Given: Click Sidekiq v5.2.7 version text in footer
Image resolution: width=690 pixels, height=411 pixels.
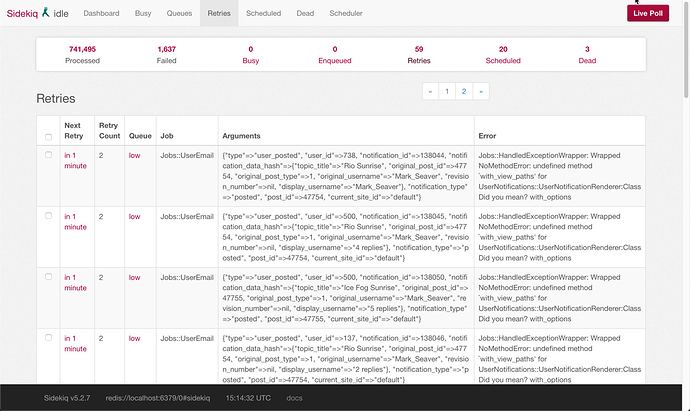Looking at the screenshot, I should point(67,398).
